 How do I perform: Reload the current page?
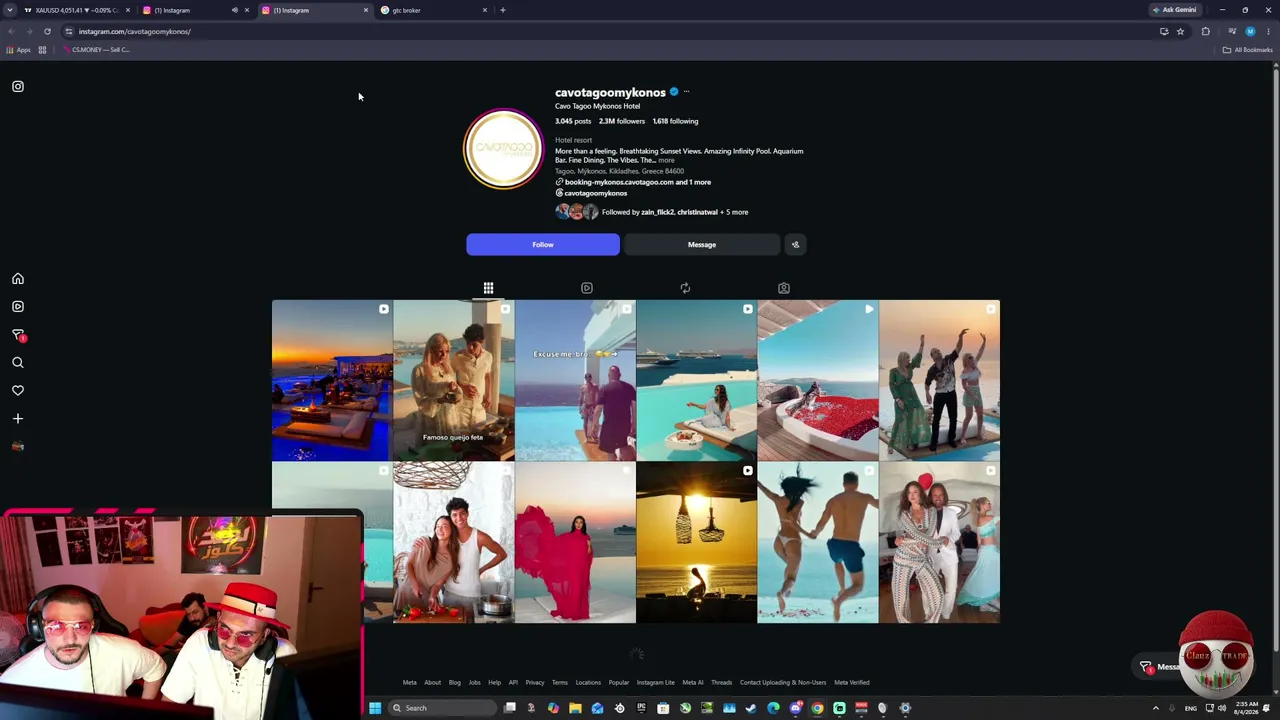[47, 31]
